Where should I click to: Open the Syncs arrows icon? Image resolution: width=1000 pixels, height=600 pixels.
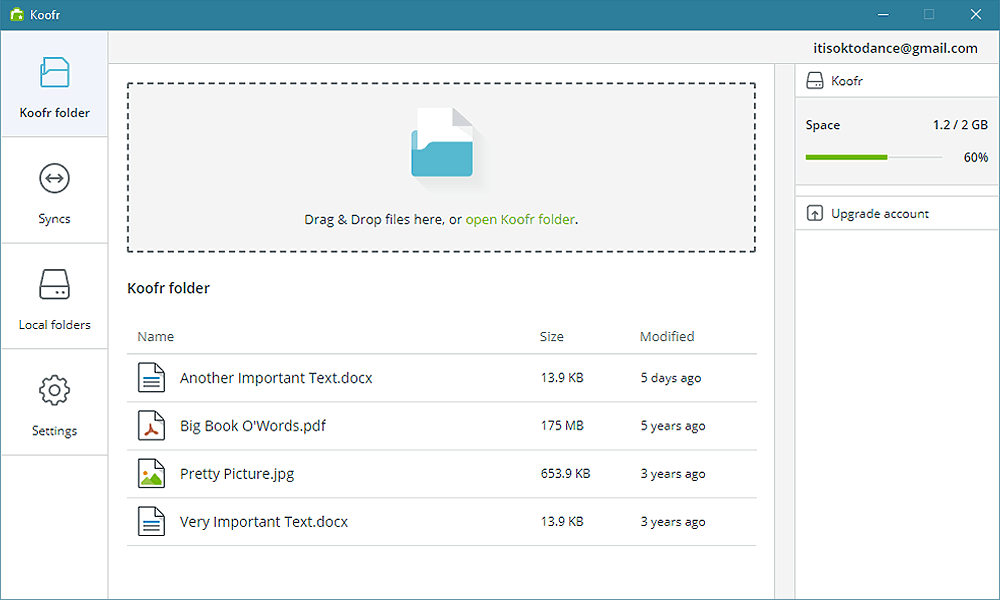pyautogui.click(x=54, y=178)
